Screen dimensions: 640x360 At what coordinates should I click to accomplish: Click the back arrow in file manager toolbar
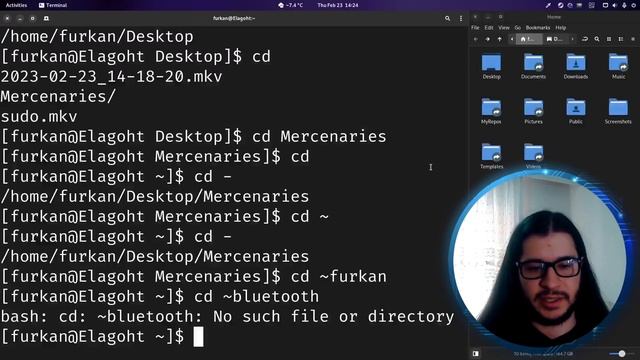tap(476, 39)
